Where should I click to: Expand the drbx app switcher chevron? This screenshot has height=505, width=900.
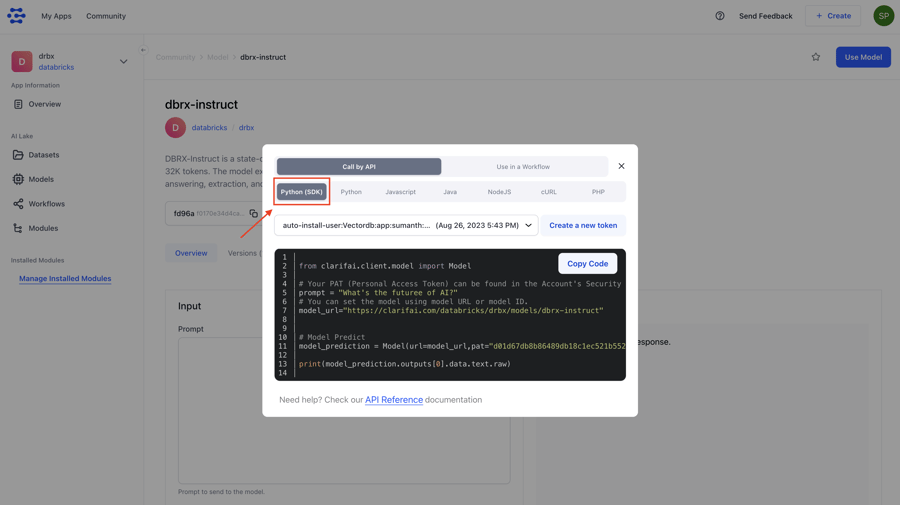pos(124,62)
